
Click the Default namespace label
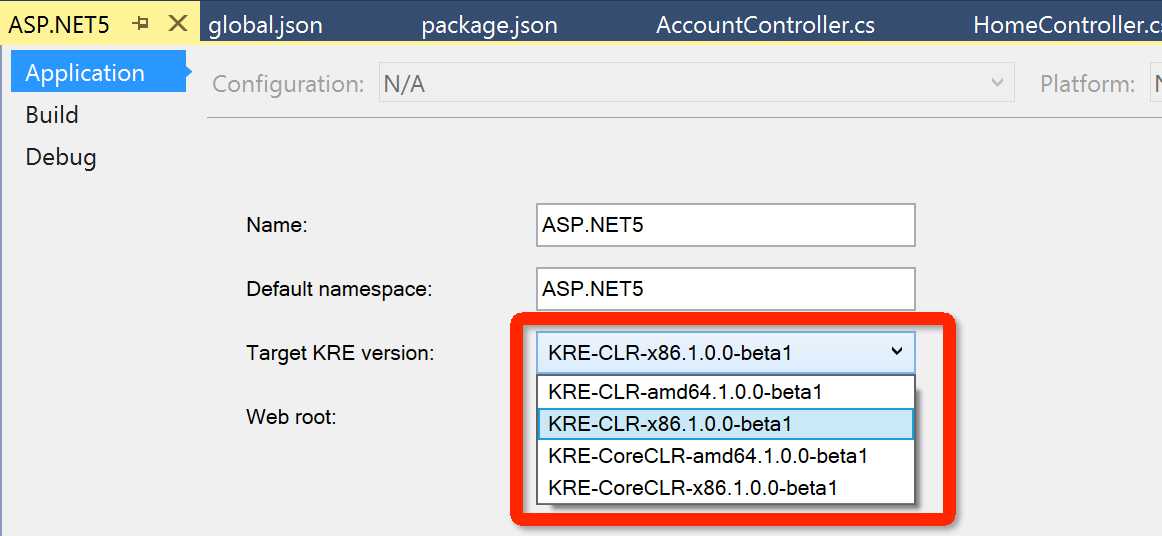coord(339,289)
